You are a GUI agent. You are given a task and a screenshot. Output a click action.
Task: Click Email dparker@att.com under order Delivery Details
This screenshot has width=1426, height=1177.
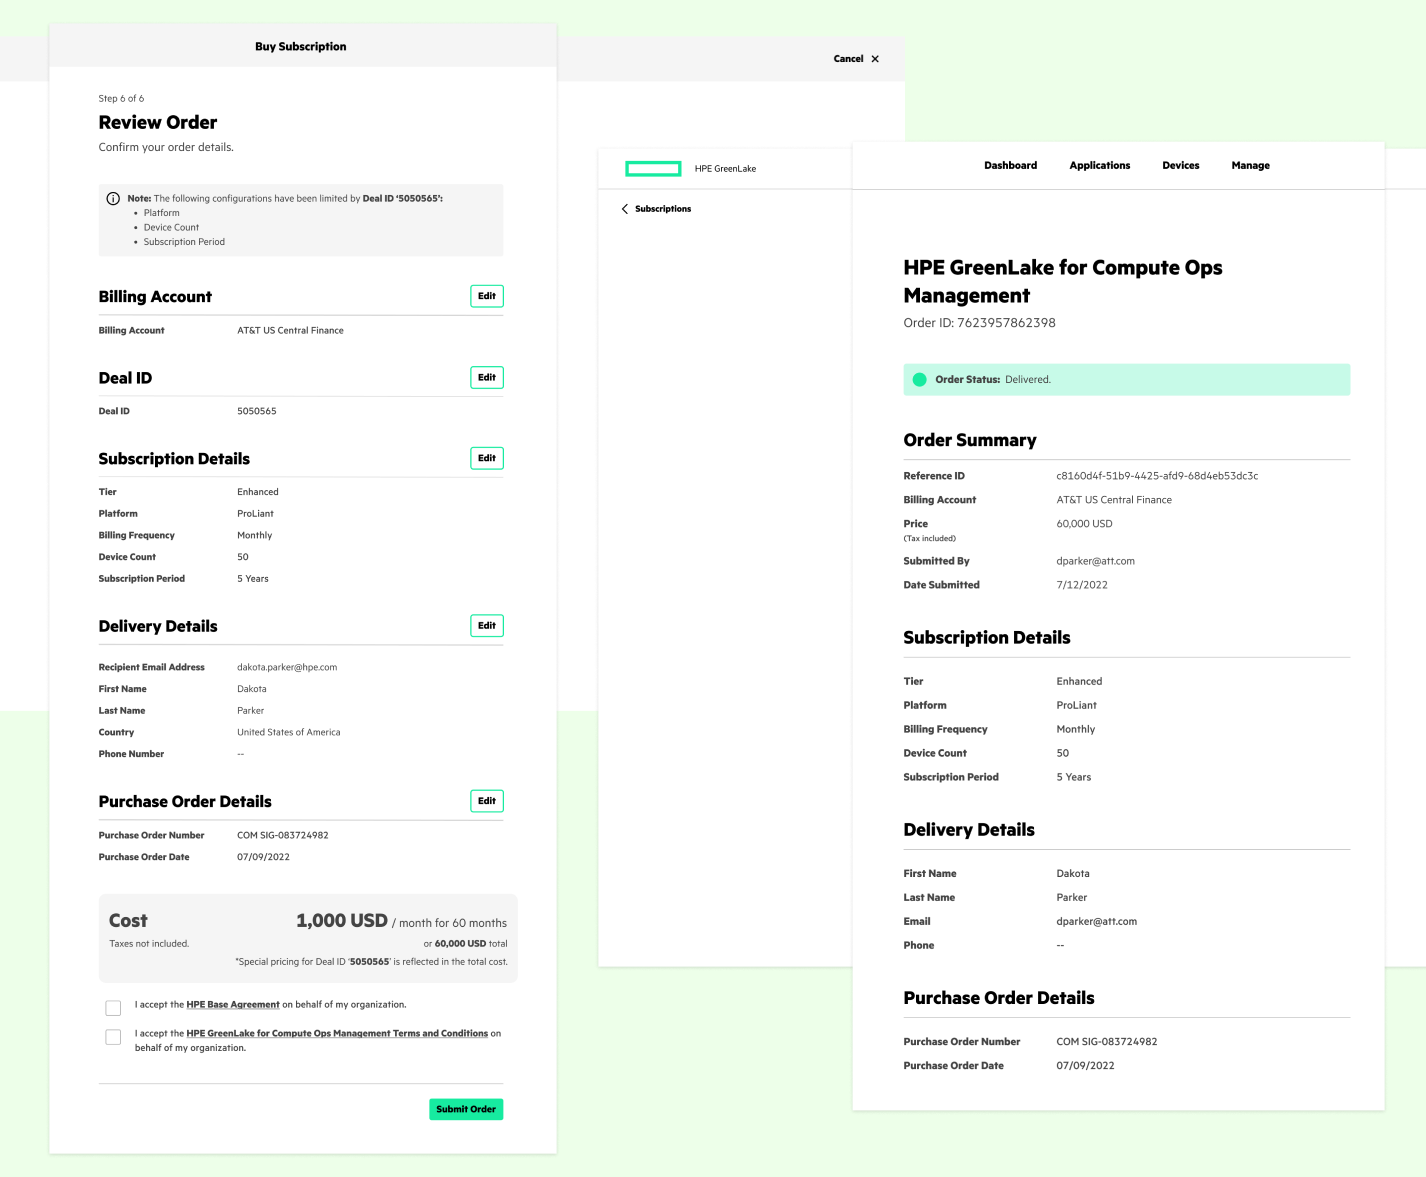1096,922
